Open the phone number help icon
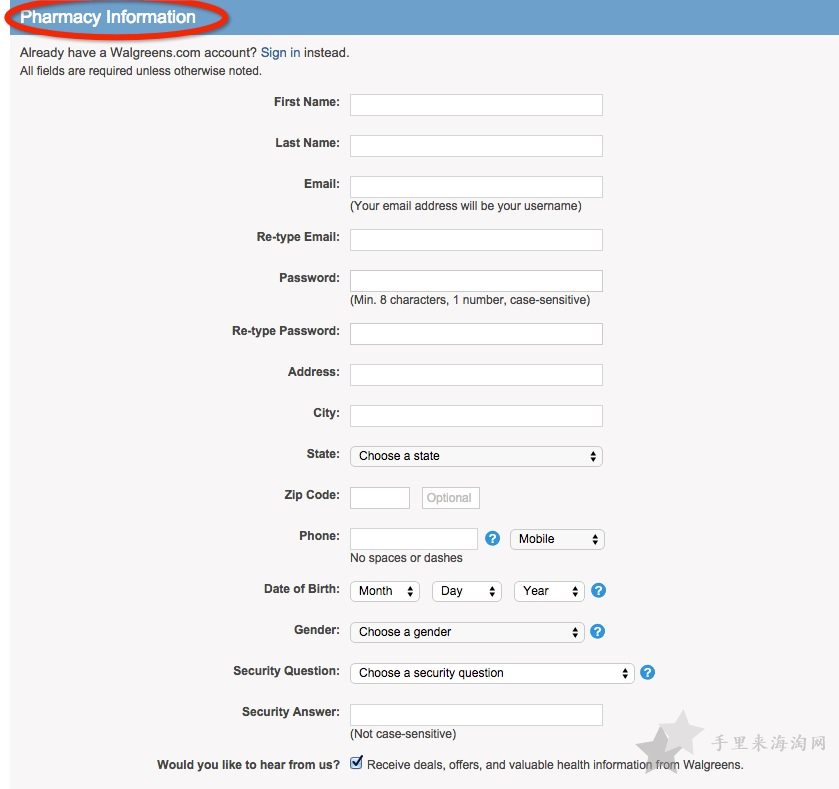Image resolution: width=839 pixels, height=789 pixels. (492, 538)
